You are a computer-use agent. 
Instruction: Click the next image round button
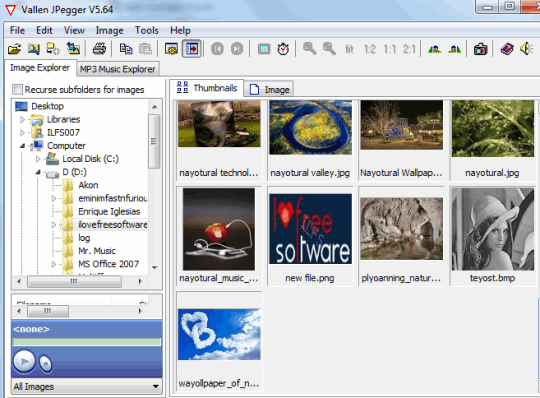point(237,49)
